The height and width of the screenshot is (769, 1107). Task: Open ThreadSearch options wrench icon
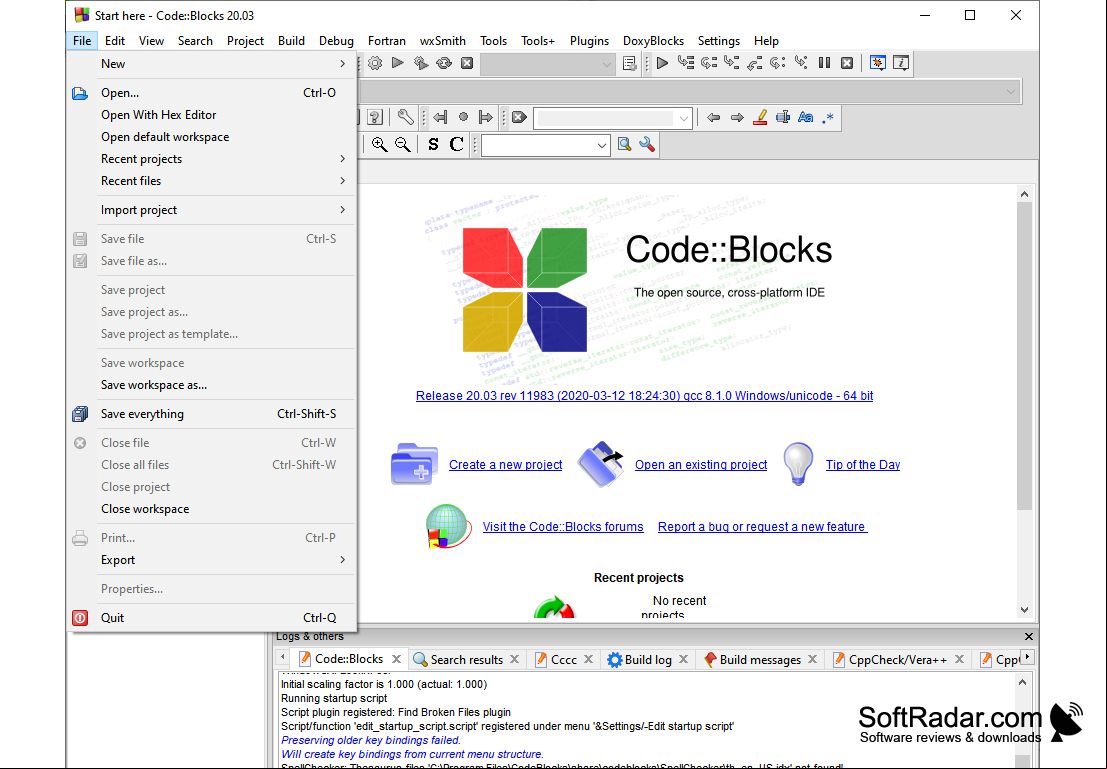647,145
